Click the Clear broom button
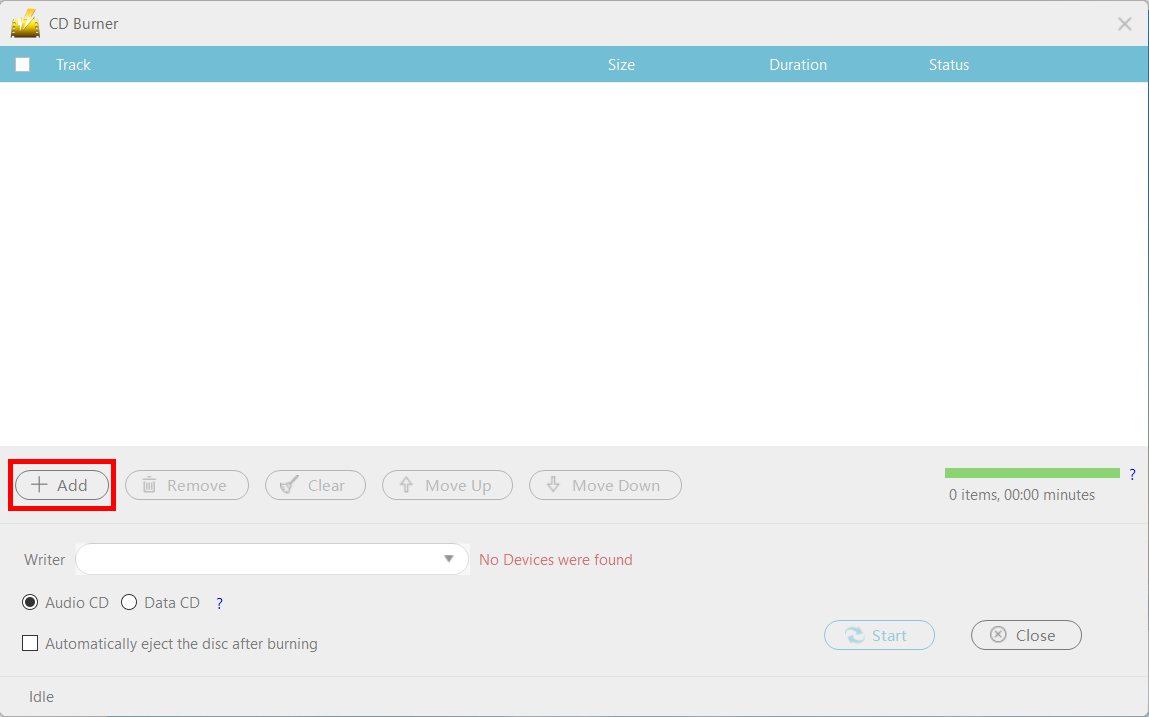1149x717 pixels. [315, 485]
